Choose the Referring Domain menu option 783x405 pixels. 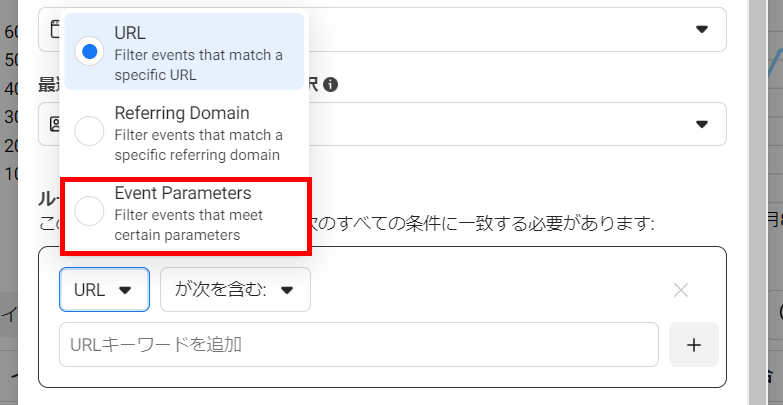182,113
